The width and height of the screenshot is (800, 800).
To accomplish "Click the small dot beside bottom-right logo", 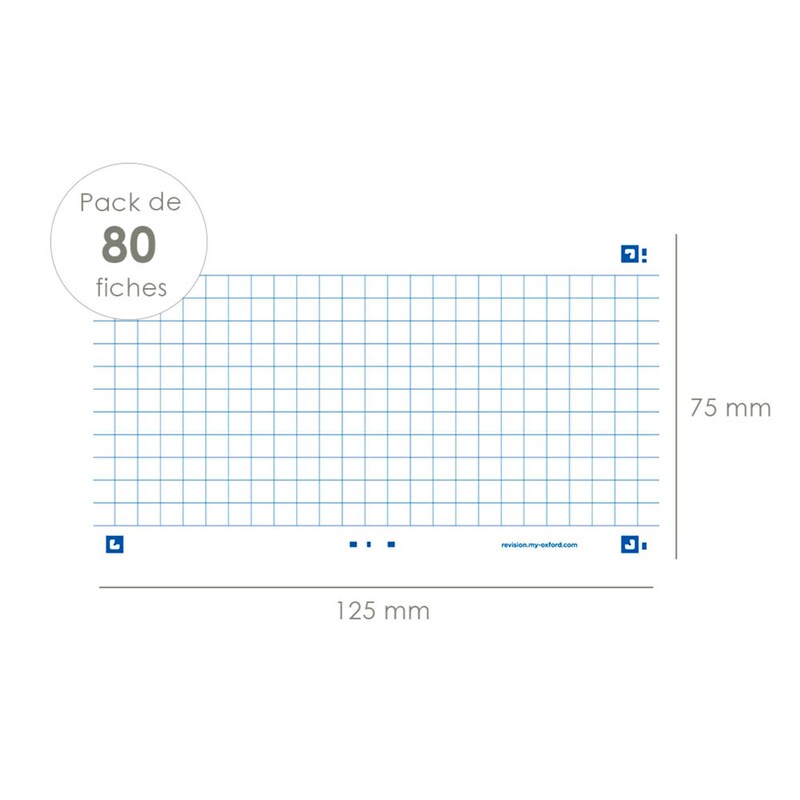I will (x=644, y=545).
